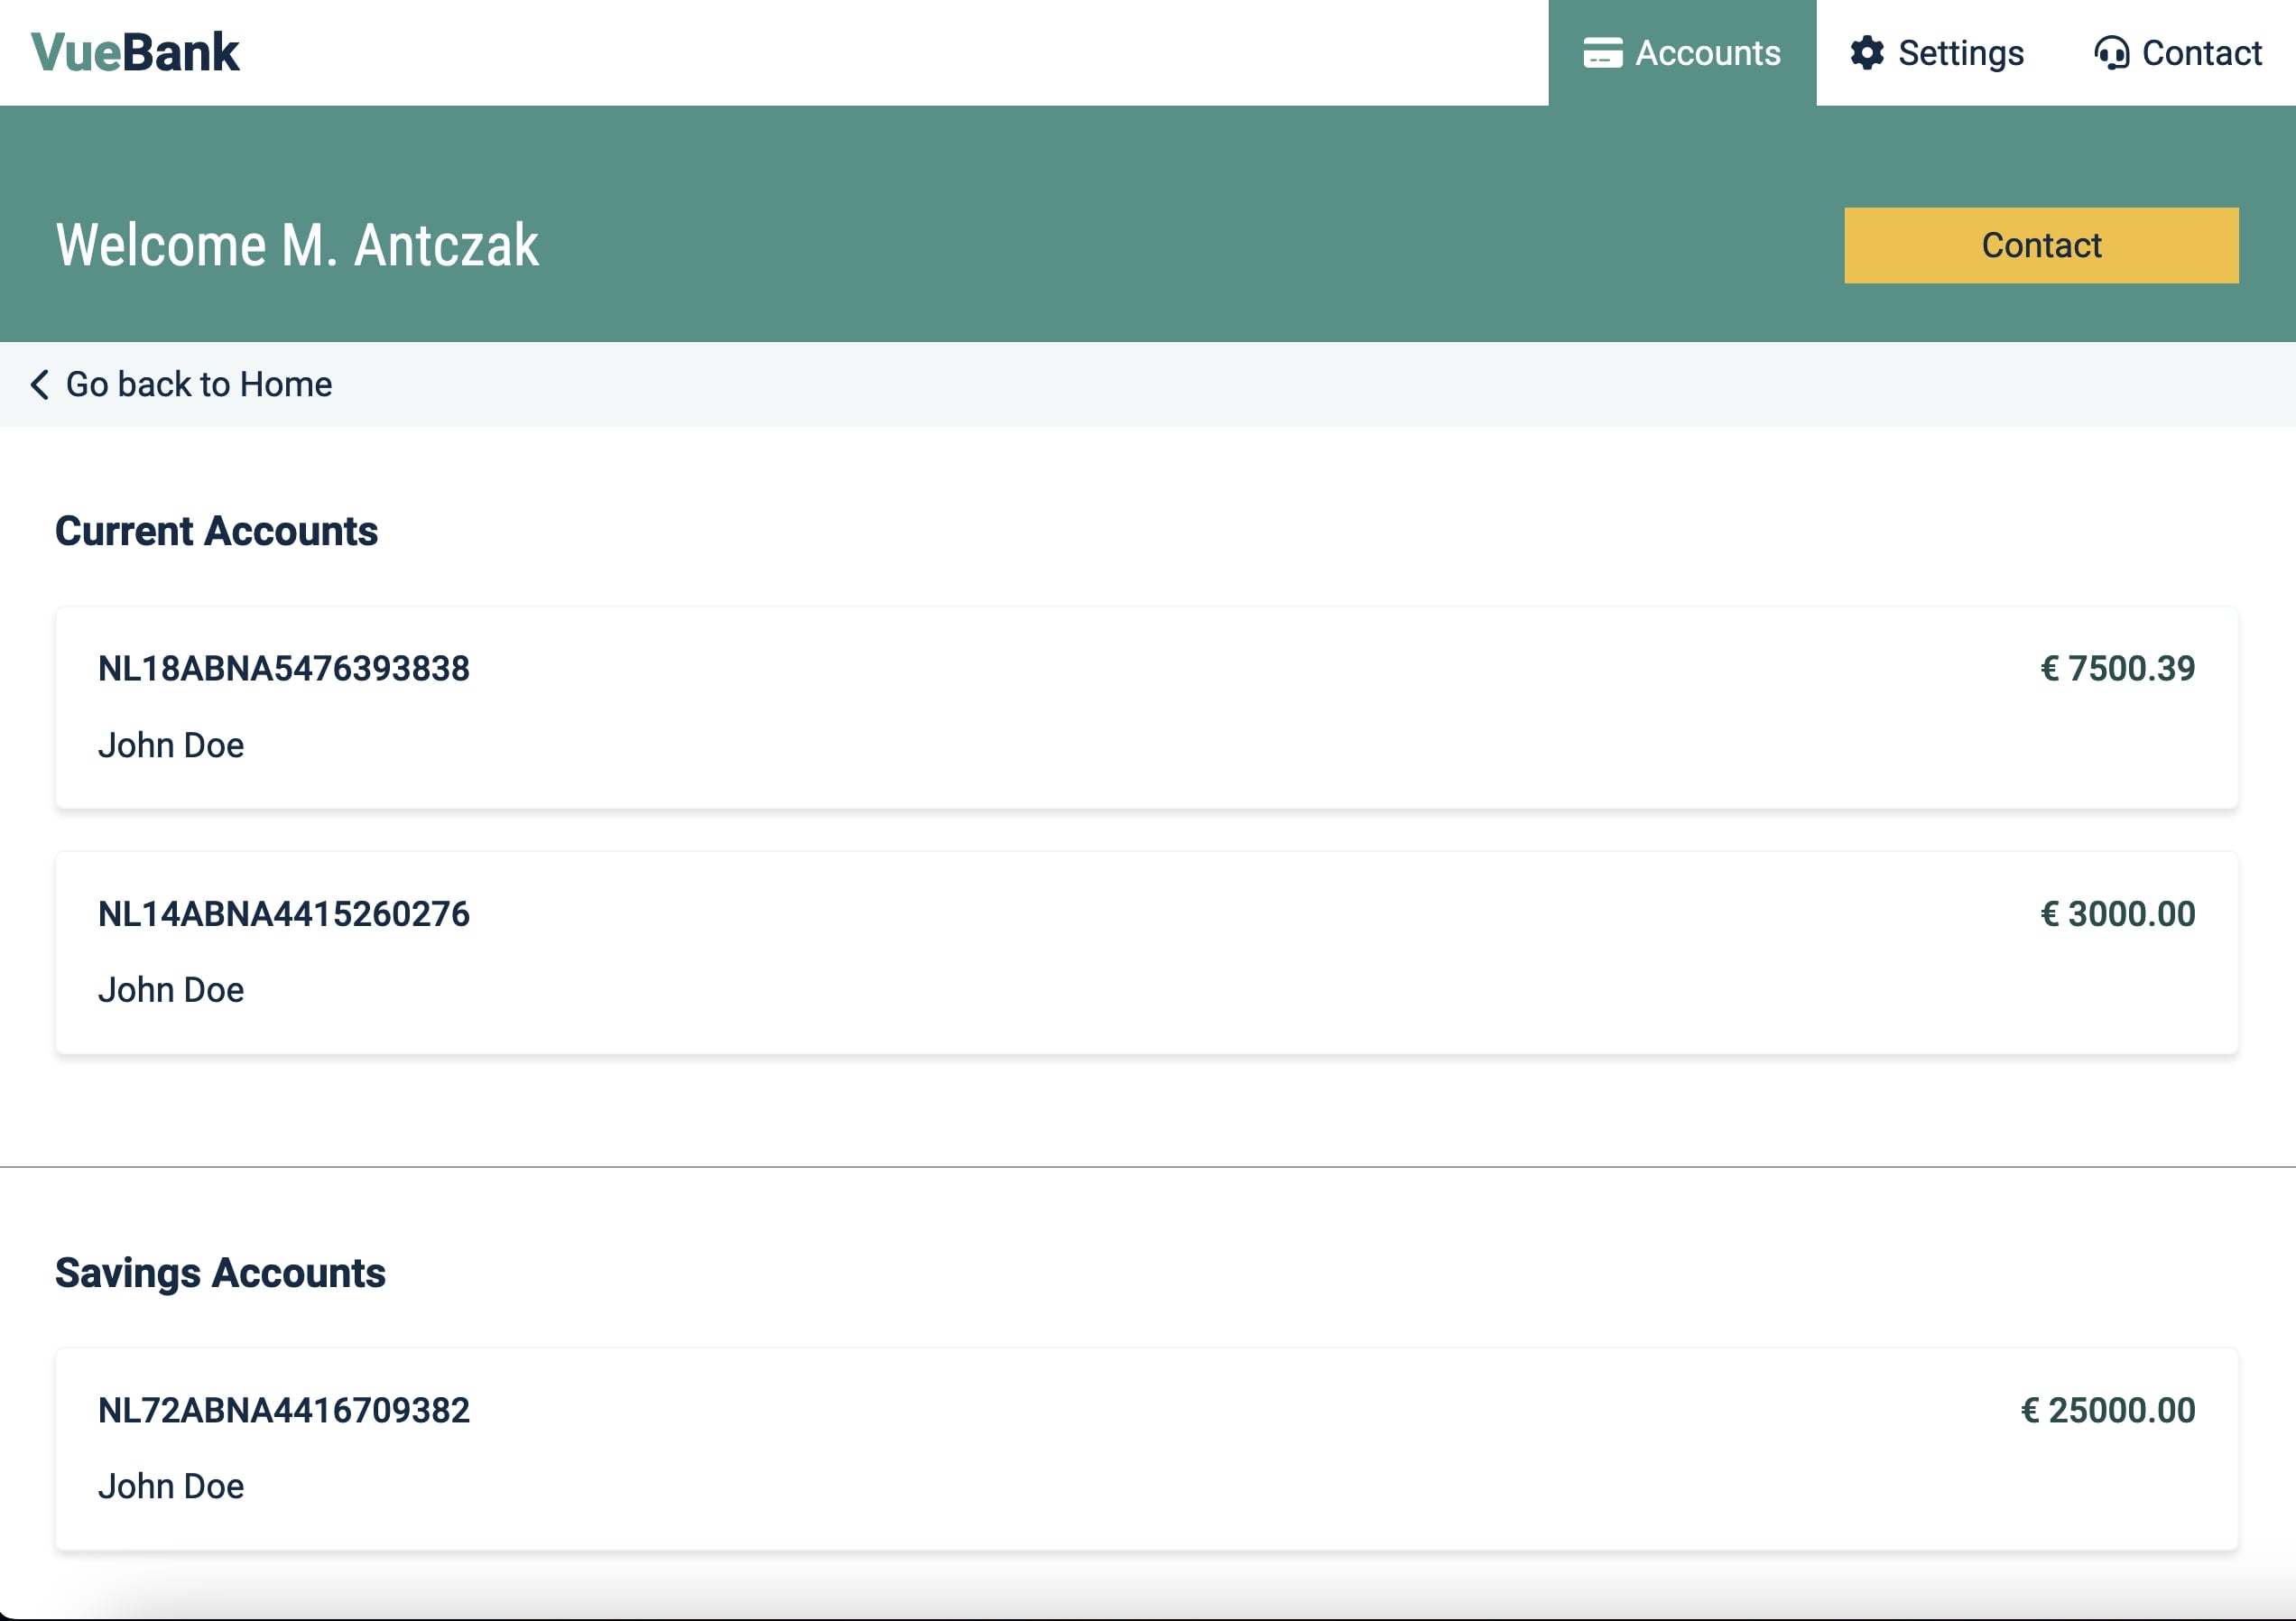Screen dimensions: 2296x1621
Task: Click the € 25000.00 savings balance
Action: pyautogui.click(x=2107, y=1410)
